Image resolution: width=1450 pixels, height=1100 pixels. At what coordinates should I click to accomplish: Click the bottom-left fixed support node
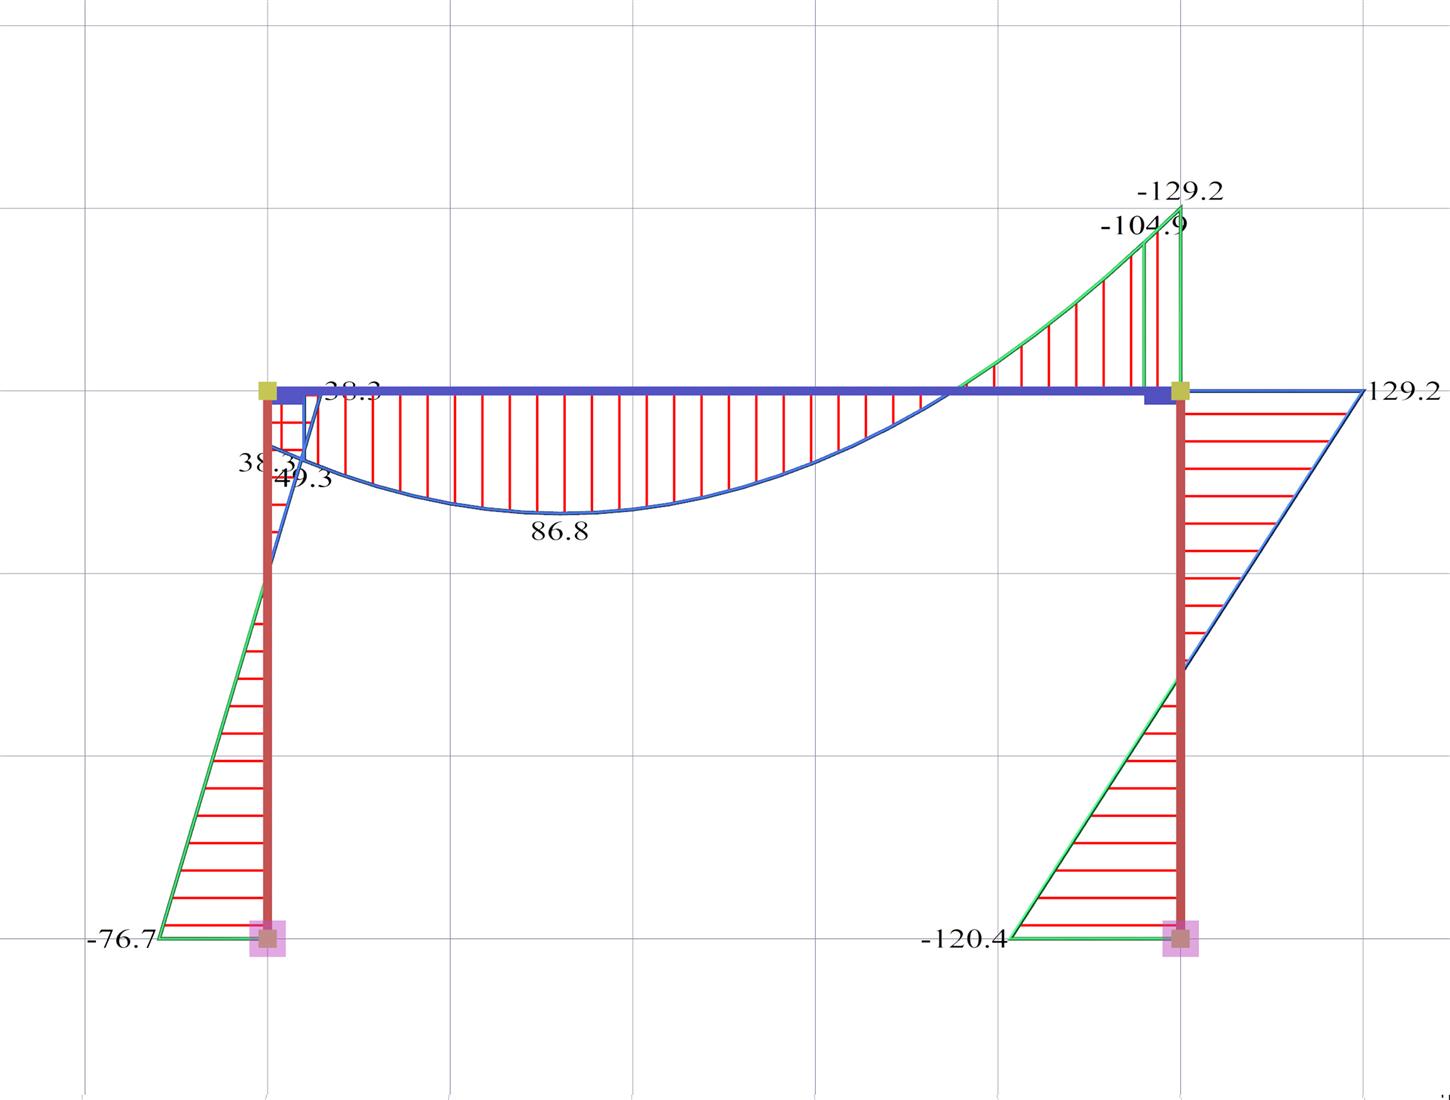pos(267,938)
